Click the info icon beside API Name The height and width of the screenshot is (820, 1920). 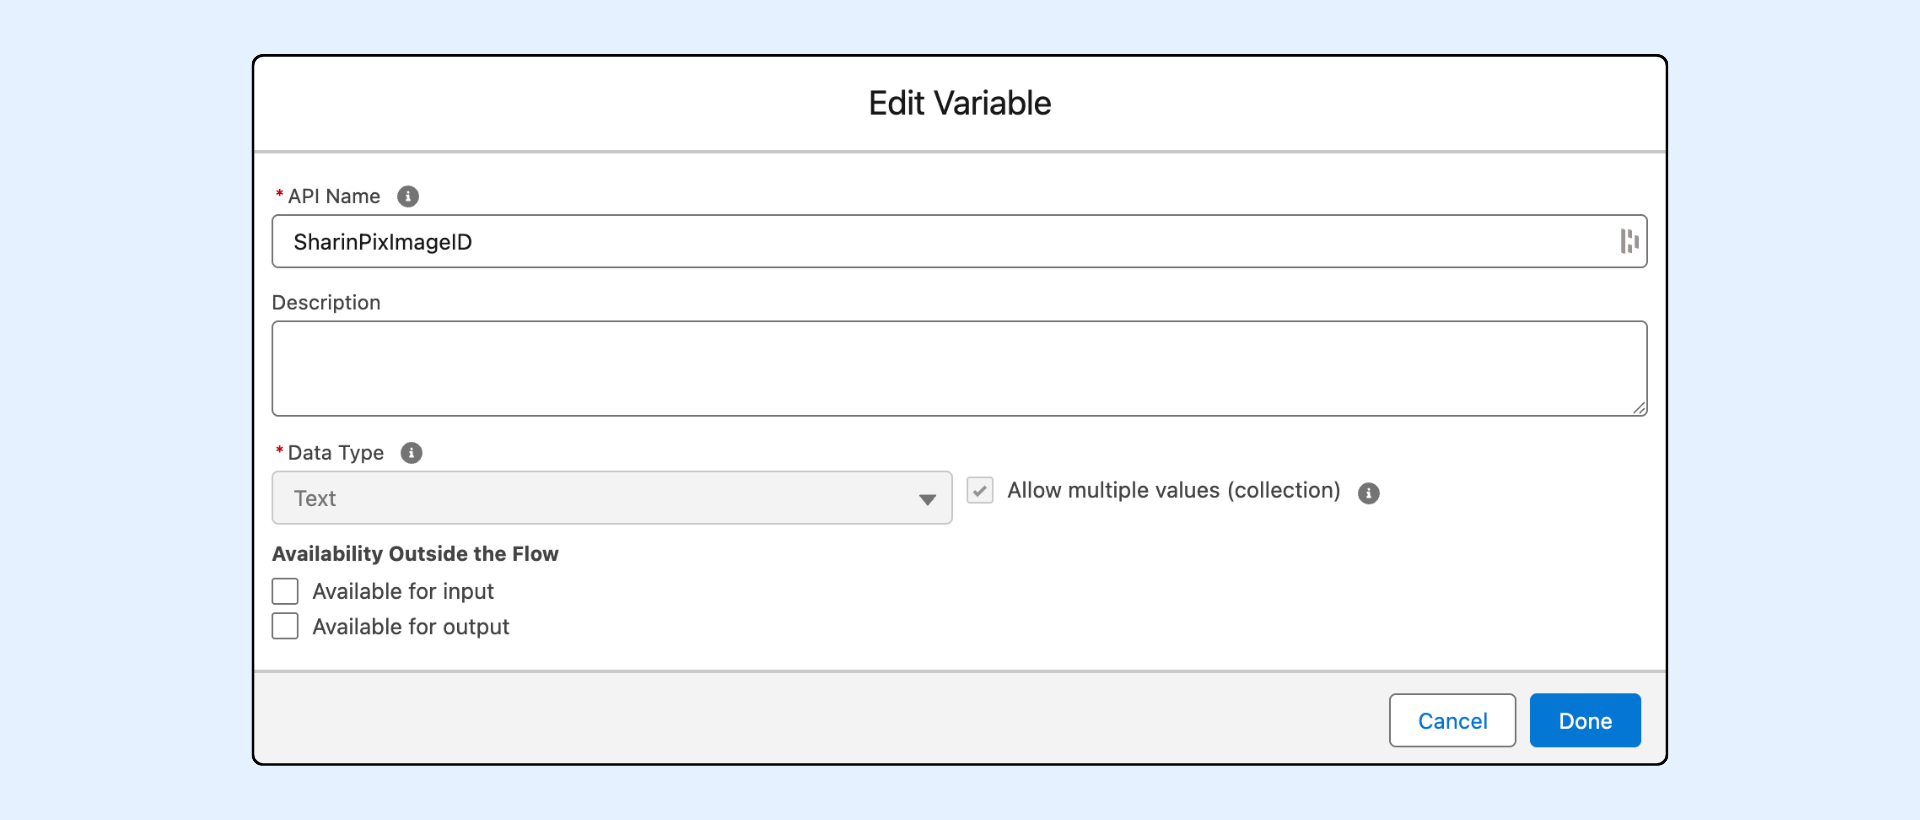click(x=408, y=196)
